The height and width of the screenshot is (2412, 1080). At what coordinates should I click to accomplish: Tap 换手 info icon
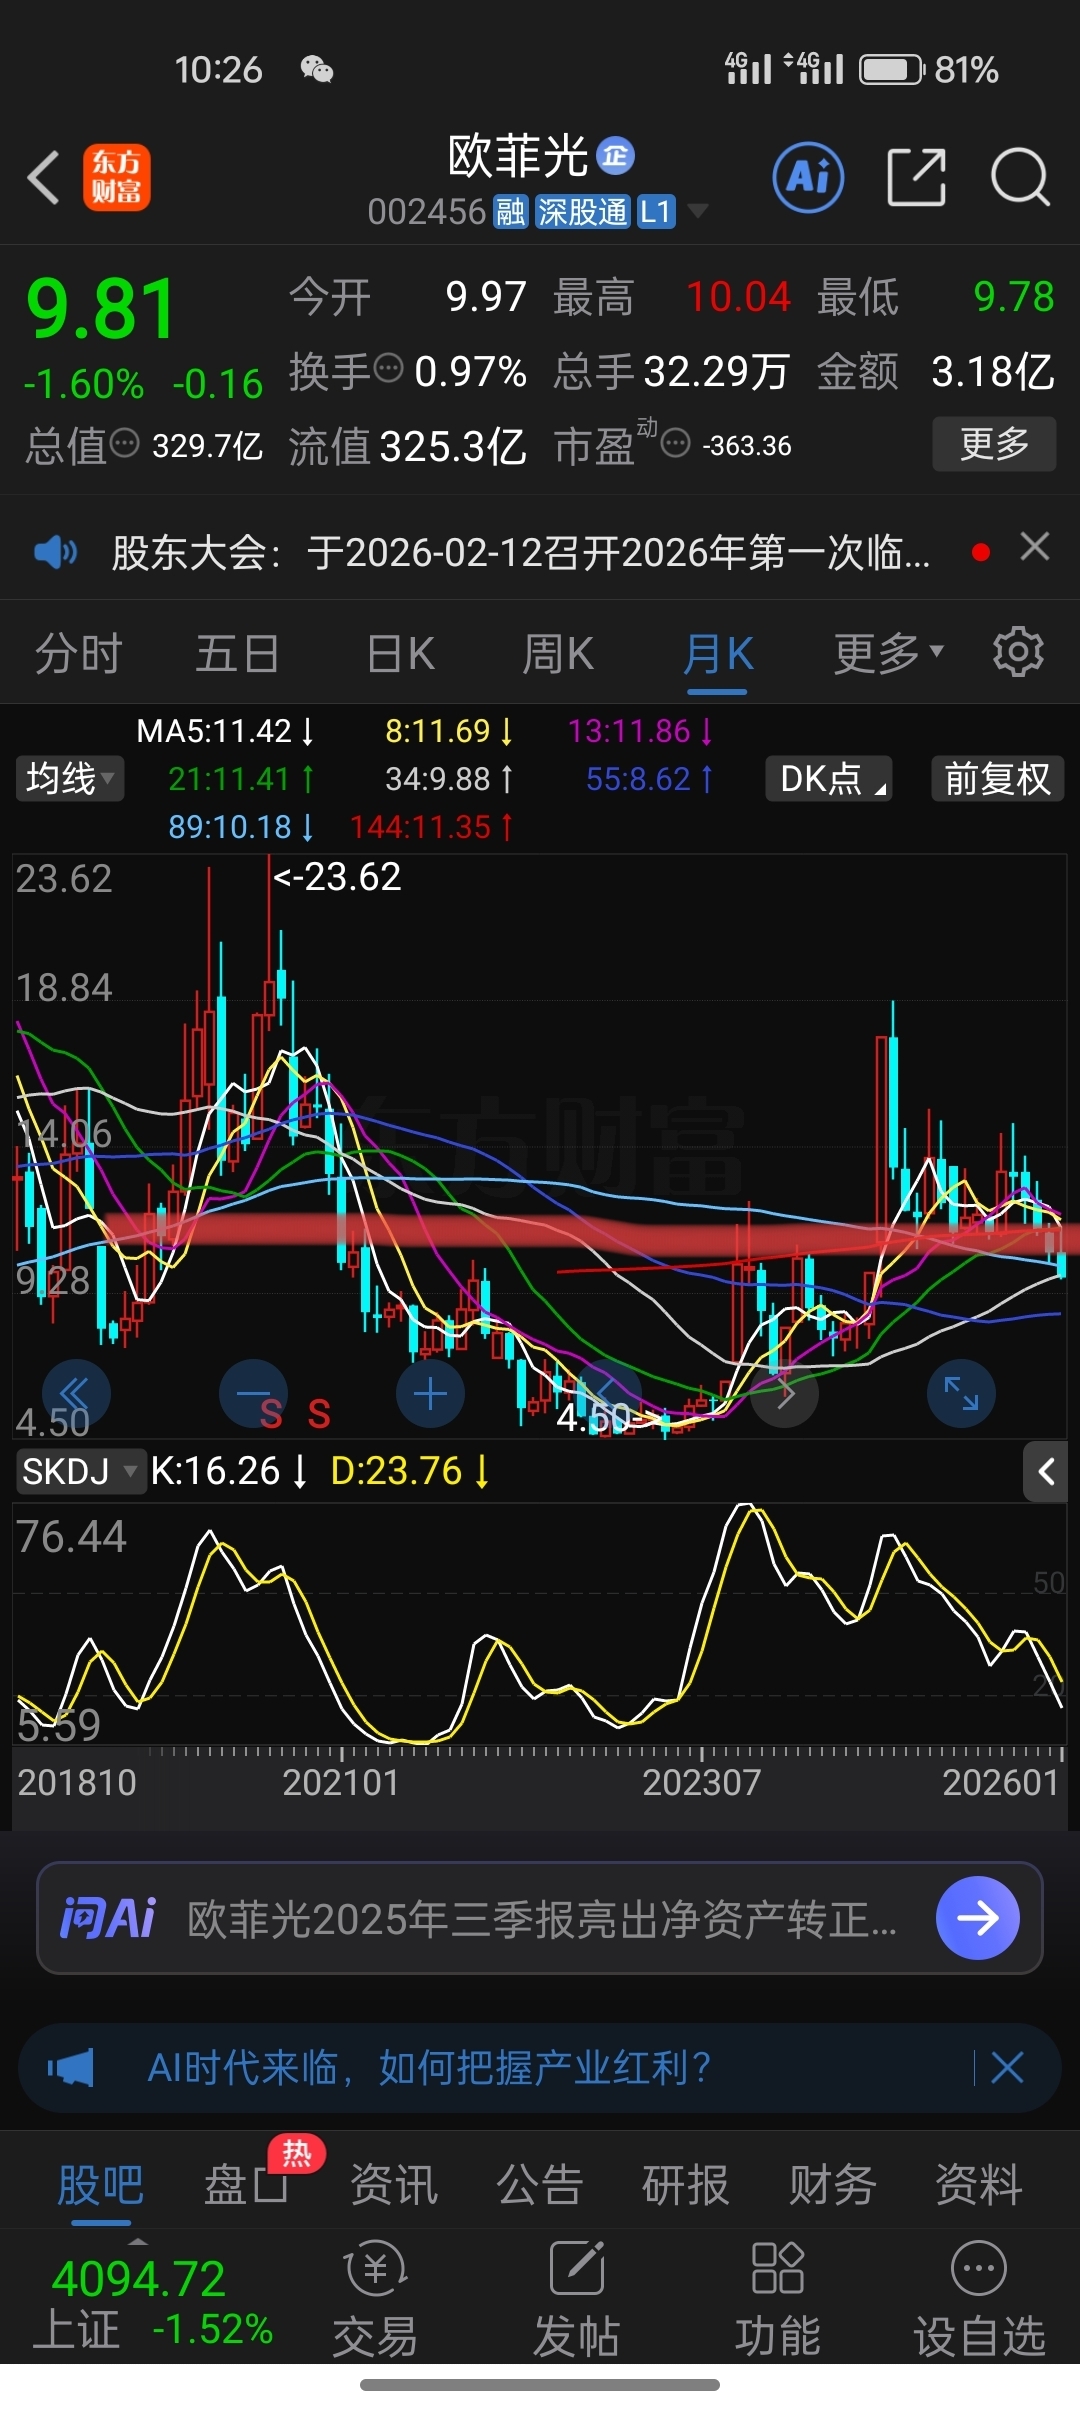(388, 368)
